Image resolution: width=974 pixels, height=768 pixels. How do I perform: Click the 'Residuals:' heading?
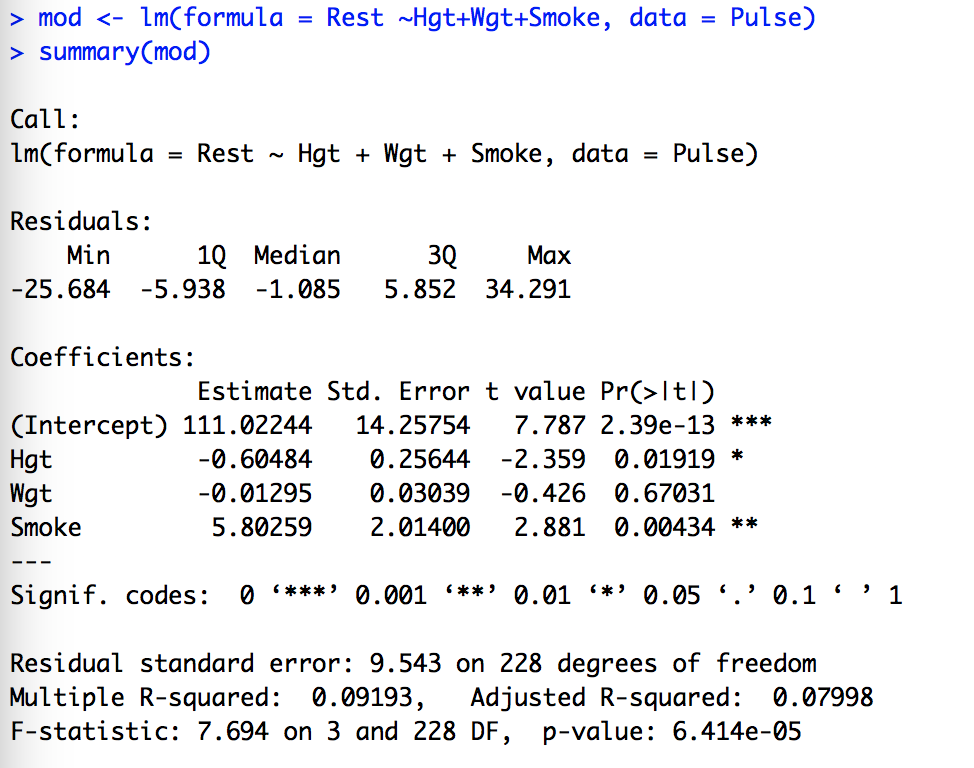click(x=81, y=221)
